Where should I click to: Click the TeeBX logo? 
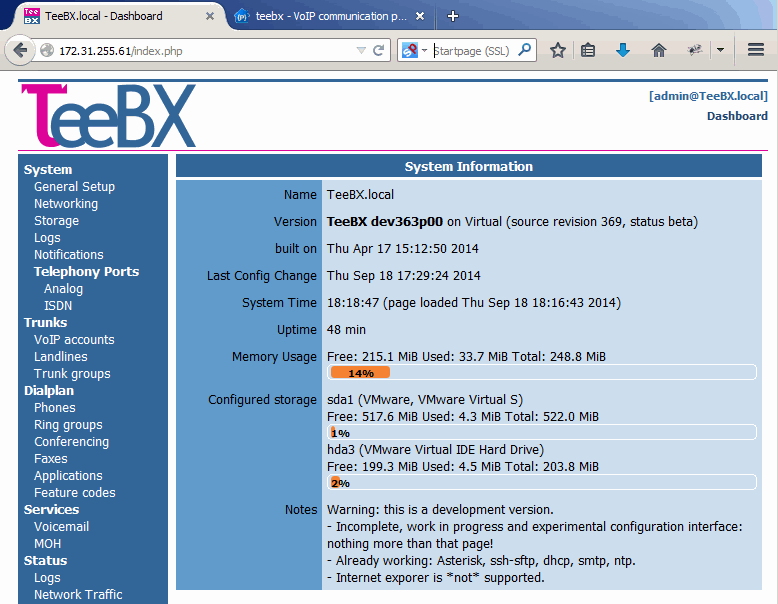click(108, 116)
